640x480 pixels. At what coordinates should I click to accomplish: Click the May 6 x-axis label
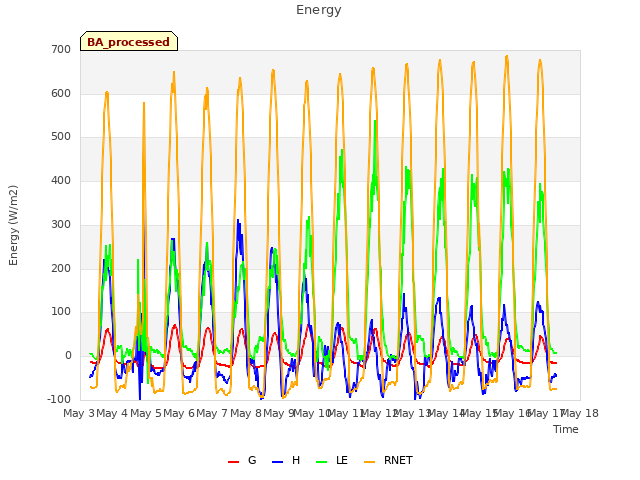[x=179, y=413]
